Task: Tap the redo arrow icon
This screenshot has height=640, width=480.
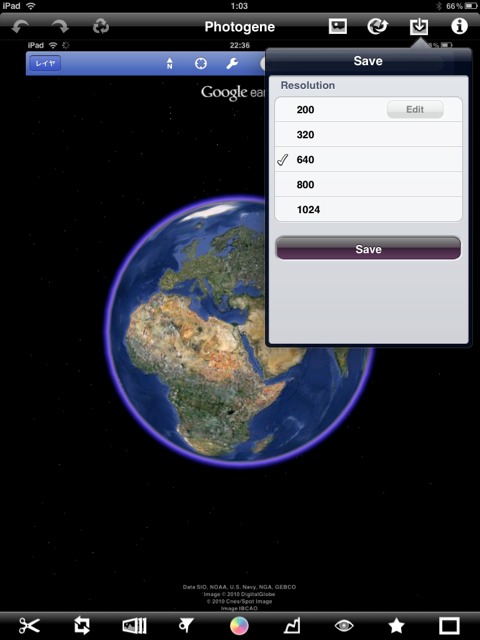Action: click(60, 27)
